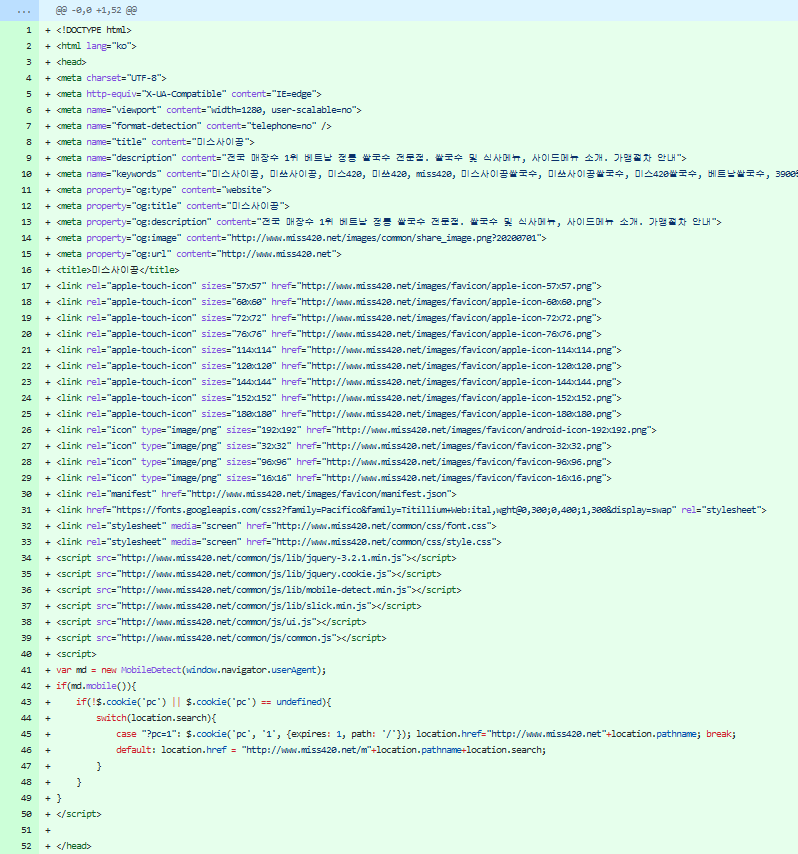
Task: Click the apple-icon-144x144.png link line
Action: click(339, 382)
